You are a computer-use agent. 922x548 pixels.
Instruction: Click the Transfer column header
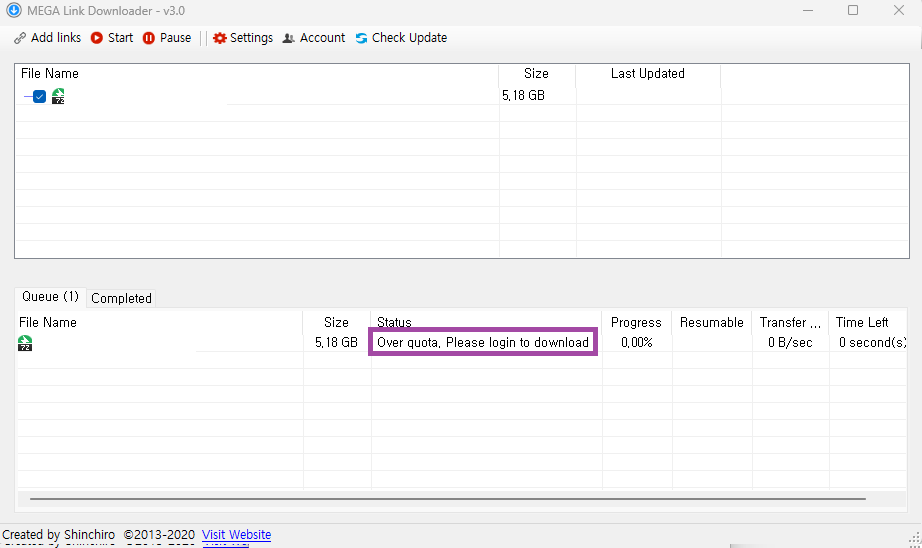point(790,322)
